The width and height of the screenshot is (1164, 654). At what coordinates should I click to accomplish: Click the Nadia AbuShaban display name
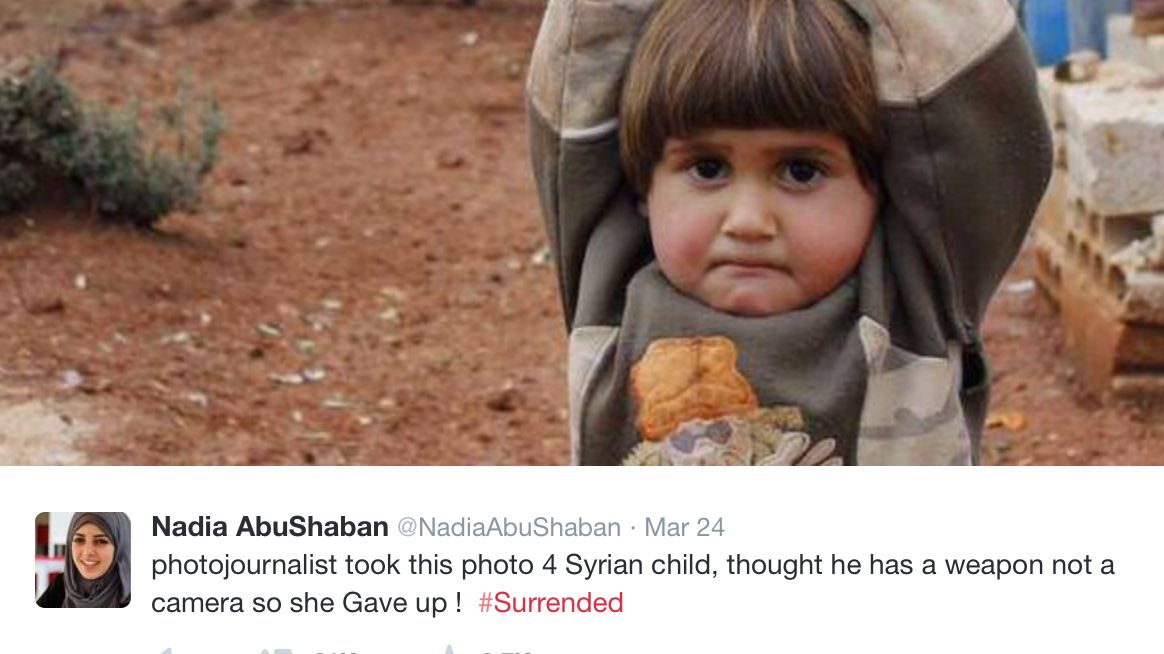click(x=269, y=527)
